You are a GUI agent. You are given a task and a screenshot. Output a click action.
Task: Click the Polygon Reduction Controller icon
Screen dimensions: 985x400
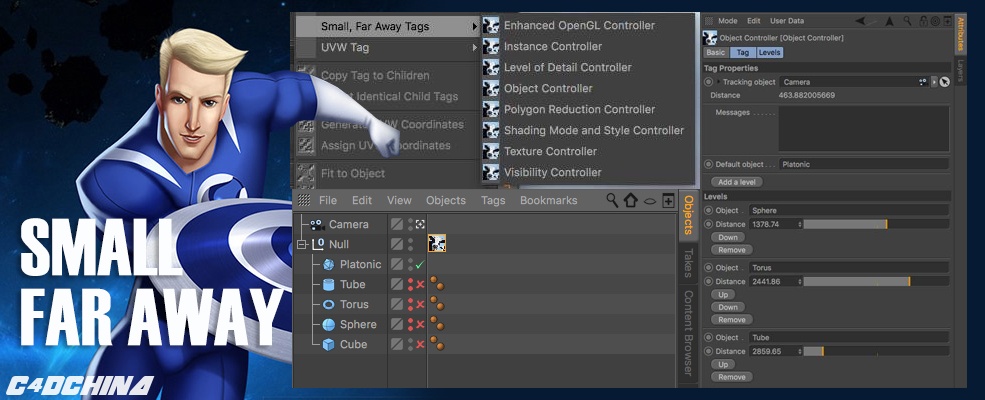coord(491,109)
